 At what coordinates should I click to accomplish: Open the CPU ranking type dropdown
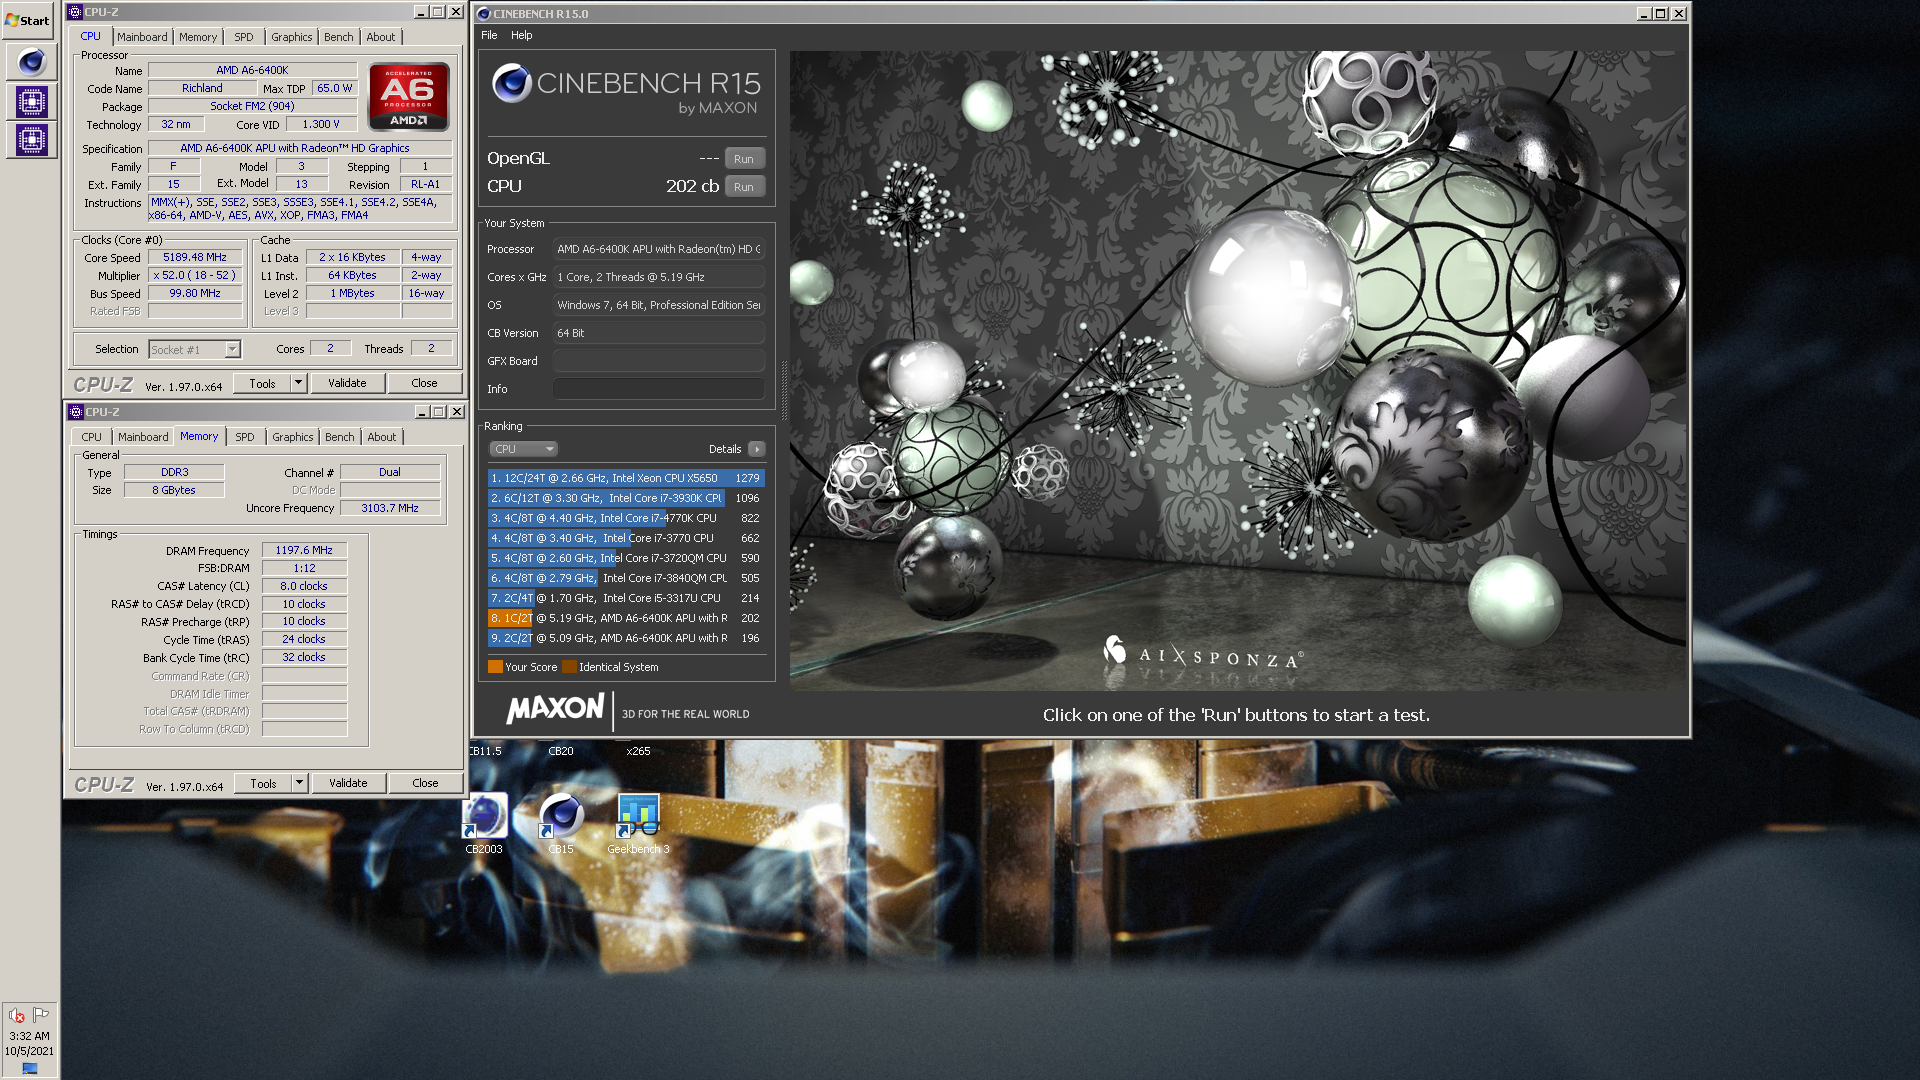tap(523, 449)
